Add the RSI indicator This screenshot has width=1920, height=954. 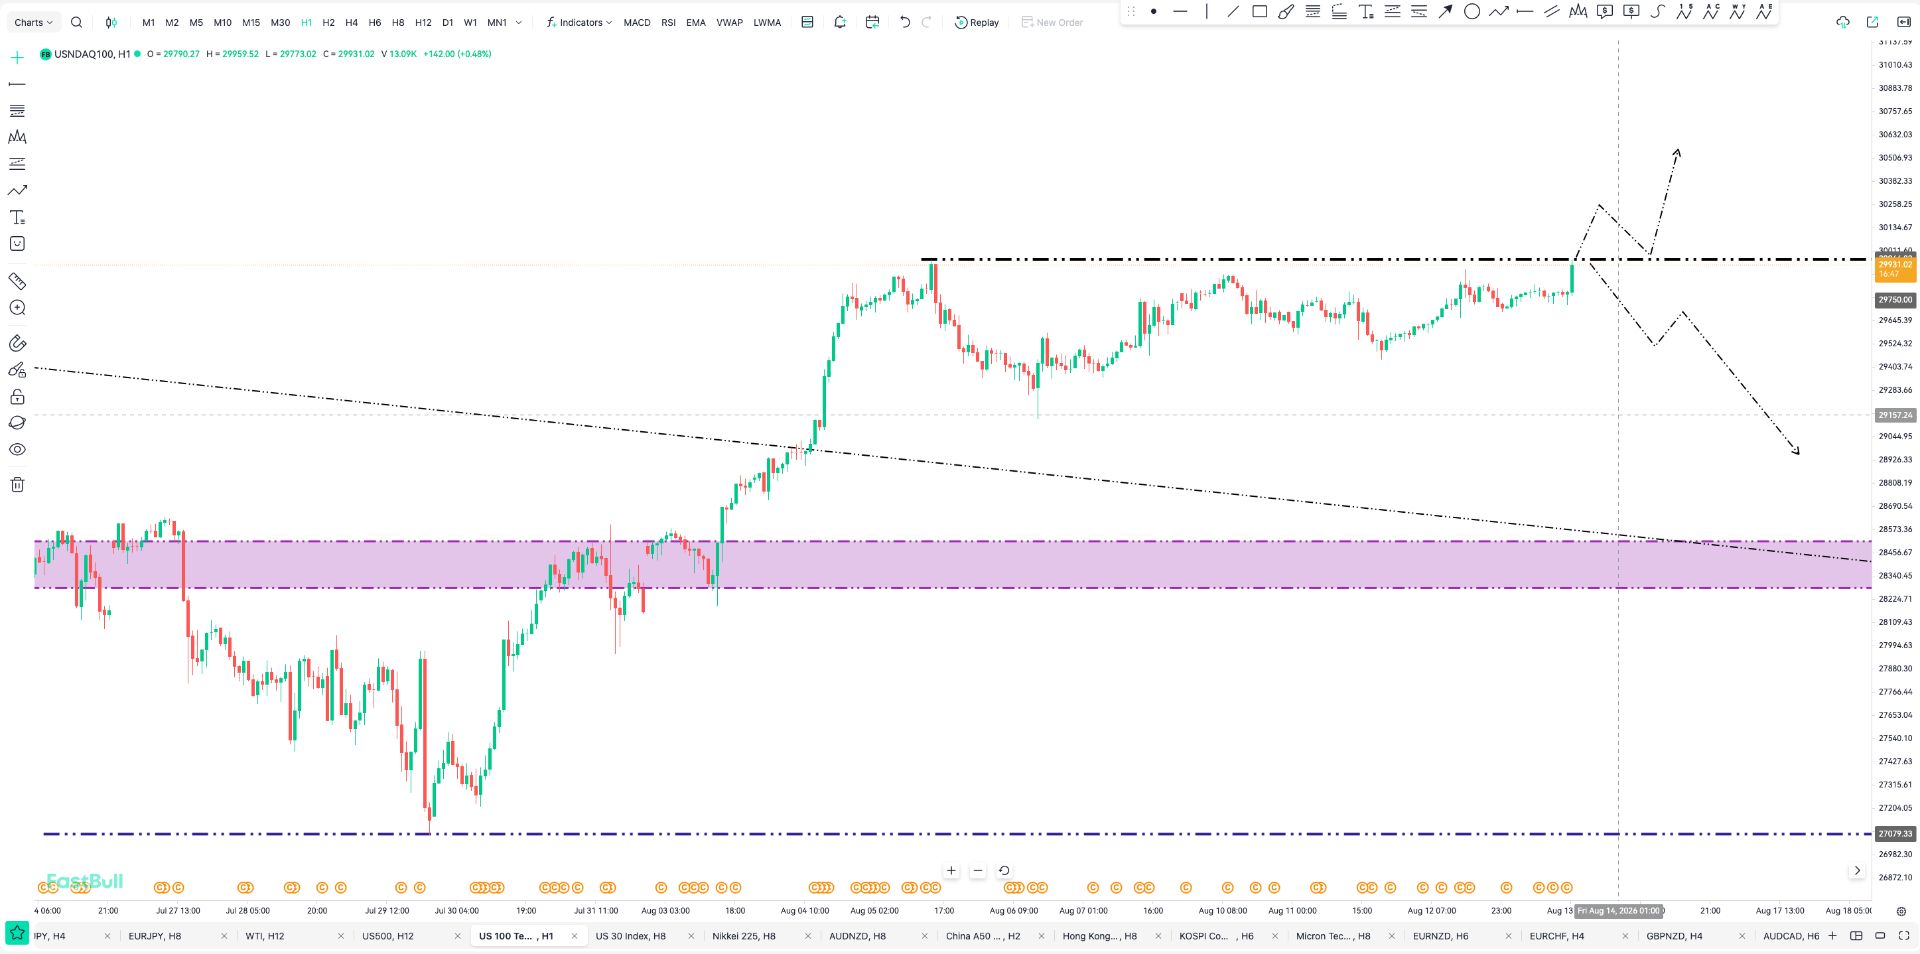point(668,22)
